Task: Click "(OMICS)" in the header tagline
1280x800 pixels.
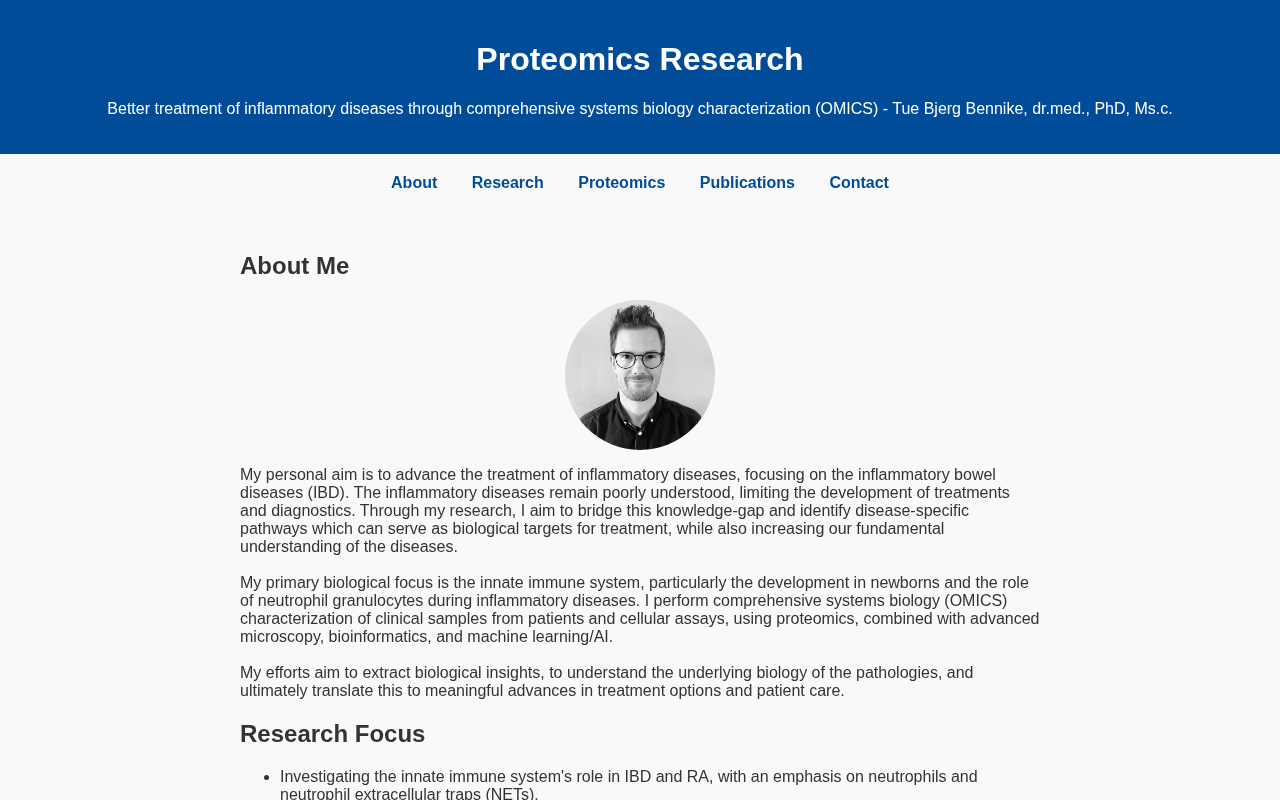Action: [846, 109]
